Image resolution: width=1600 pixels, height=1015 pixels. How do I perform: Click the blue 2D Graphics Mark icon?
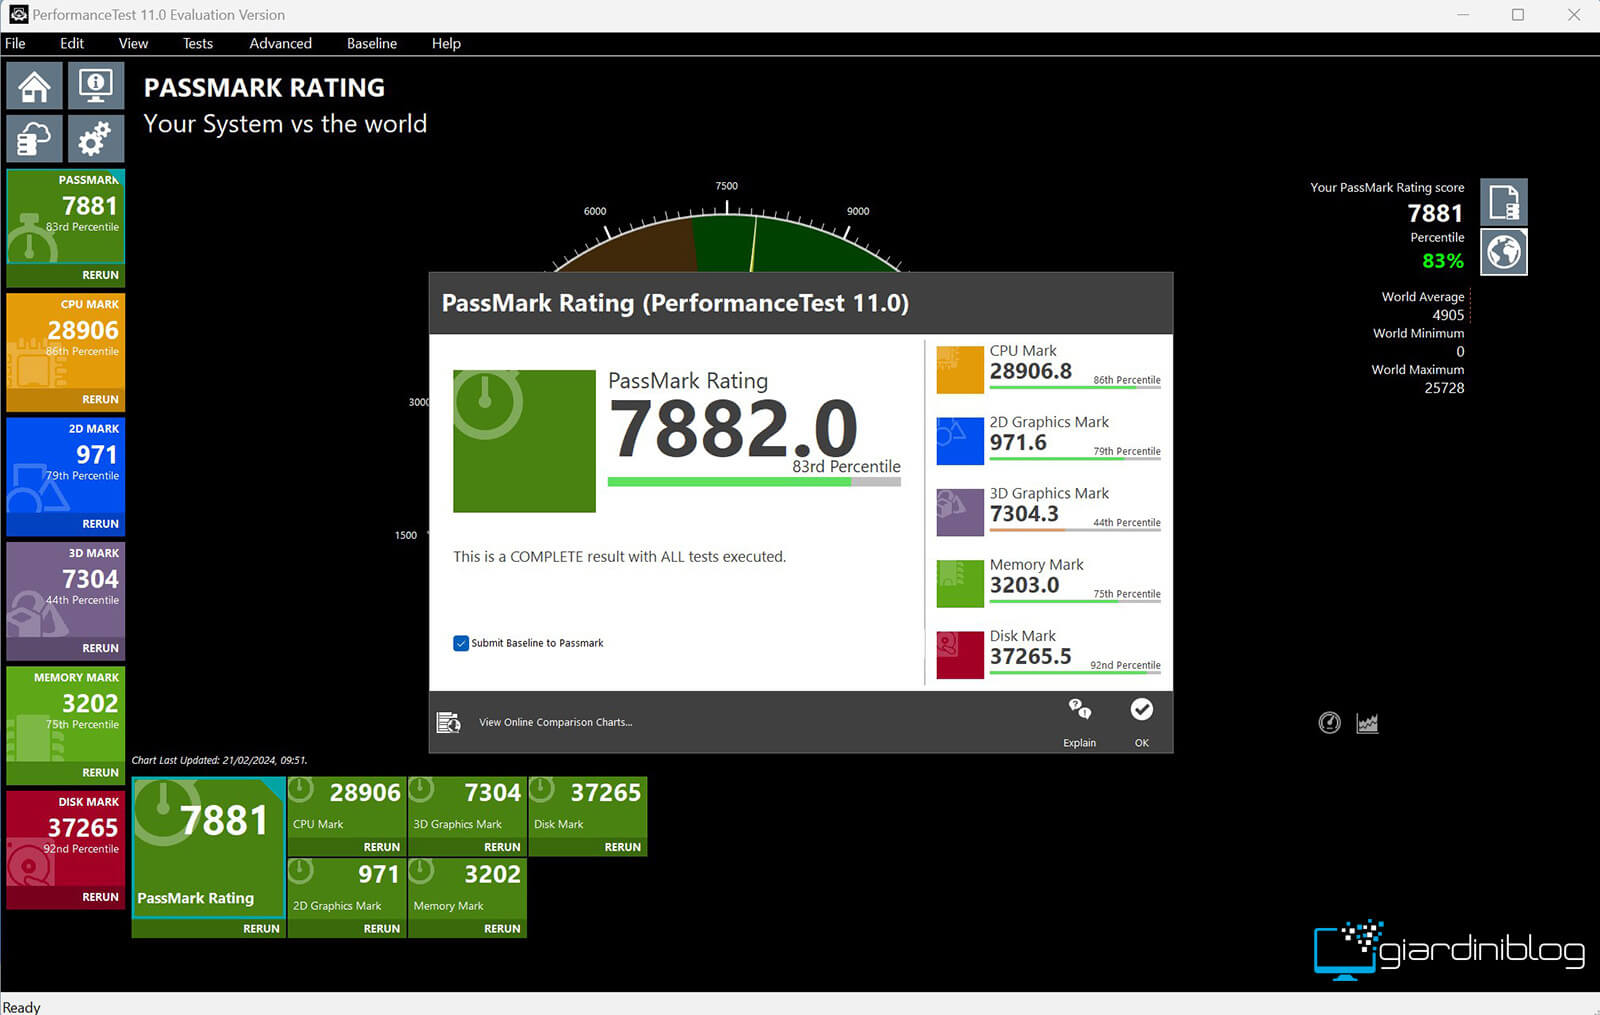pos(960,441)
